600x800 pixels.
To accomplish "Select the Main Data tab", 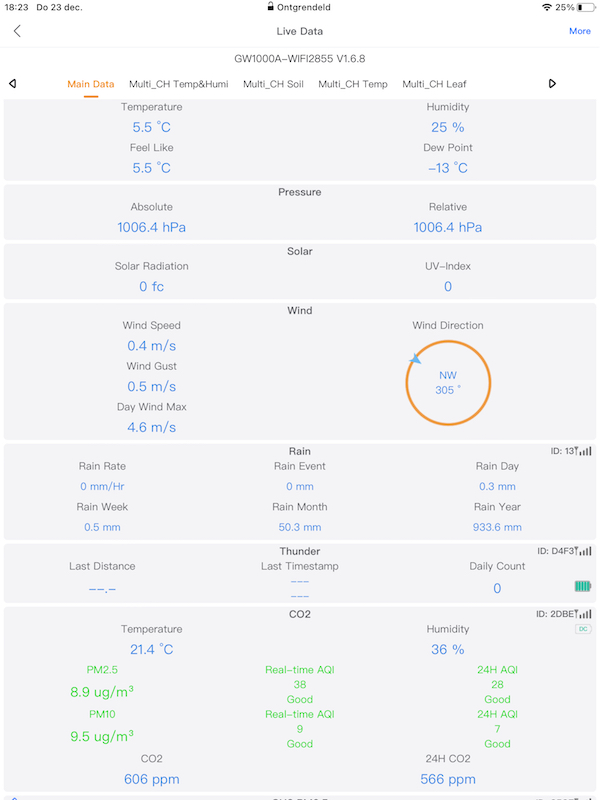I will [91, 84].
